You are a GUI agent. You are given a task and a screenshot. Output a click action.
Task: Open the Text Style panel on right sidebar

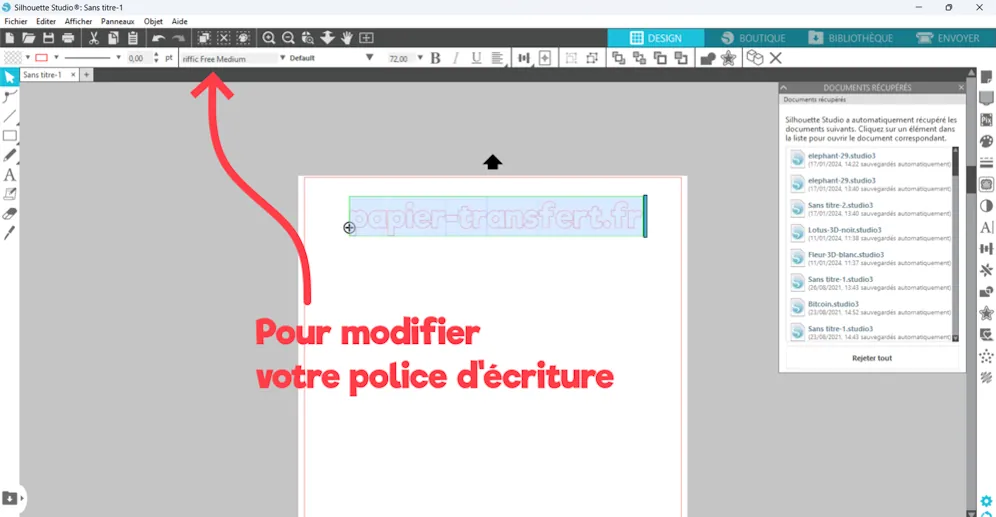point(986,227)
